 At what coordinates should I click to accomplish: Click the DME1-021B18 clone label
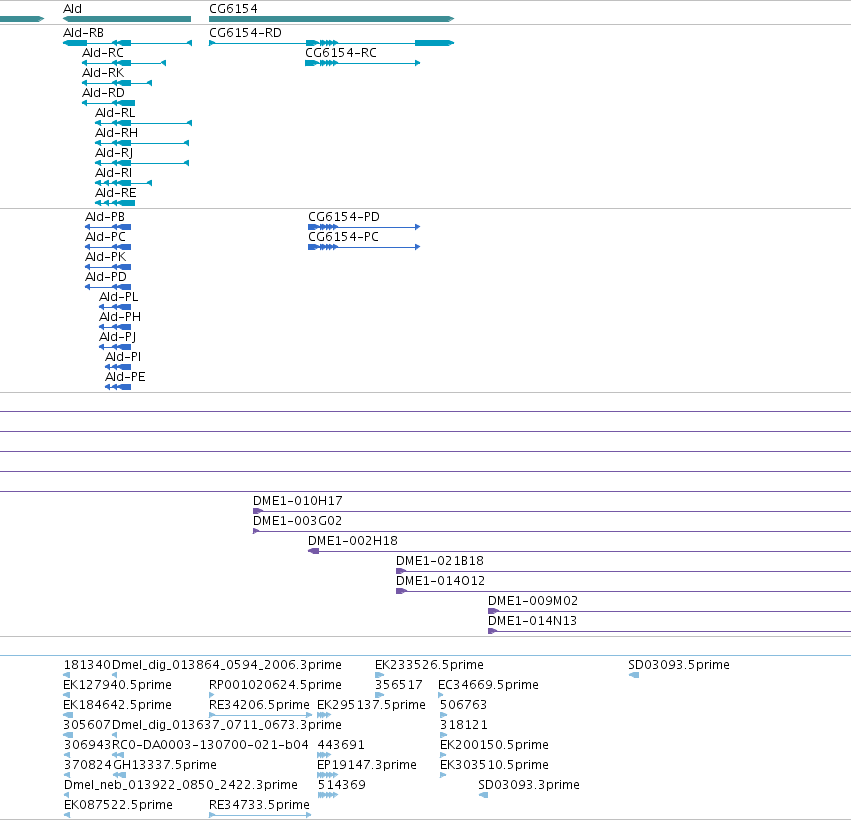[x=440, y=561]
